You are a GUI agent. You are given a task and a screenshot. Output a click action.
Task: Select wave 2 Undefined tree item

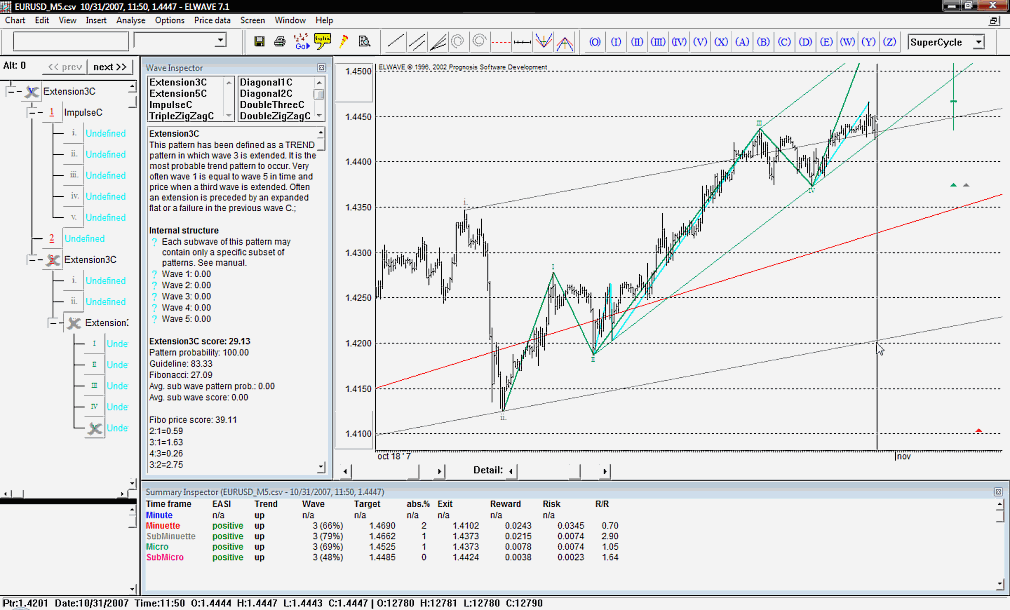pyautogui.click(x=84, y=239)
